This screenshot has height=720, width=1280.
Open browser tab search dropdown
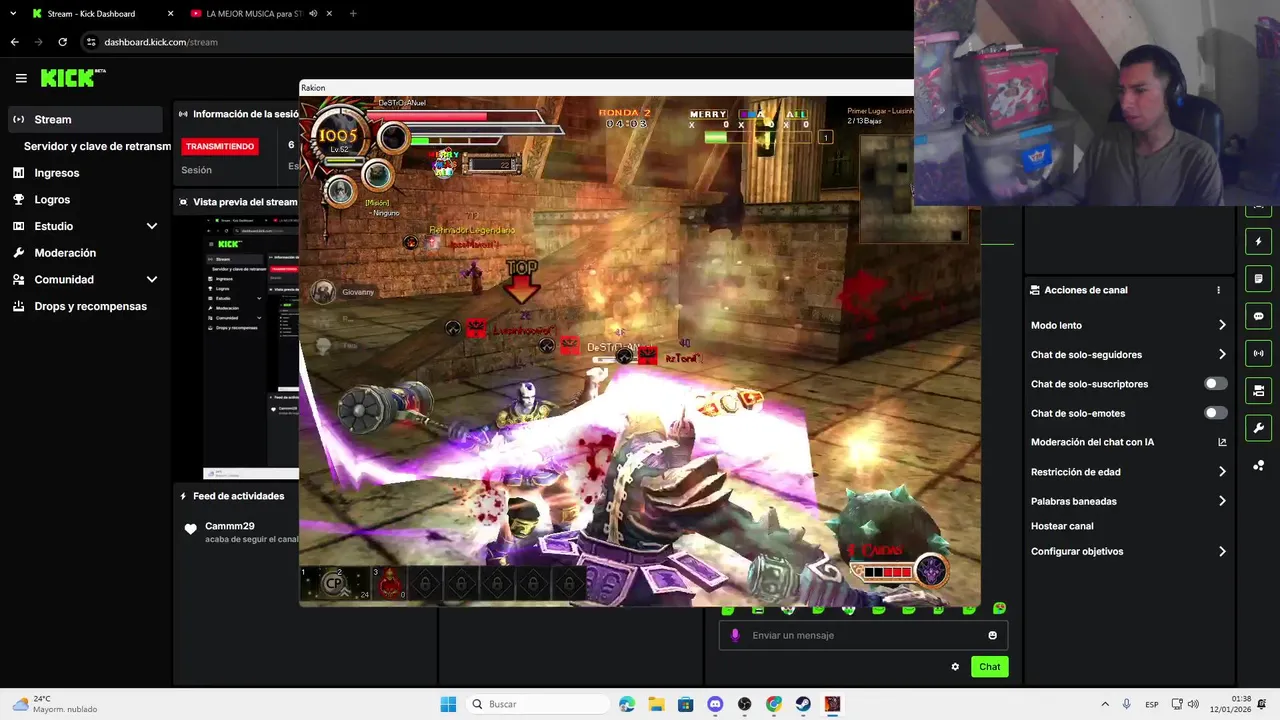click(13, 14)
